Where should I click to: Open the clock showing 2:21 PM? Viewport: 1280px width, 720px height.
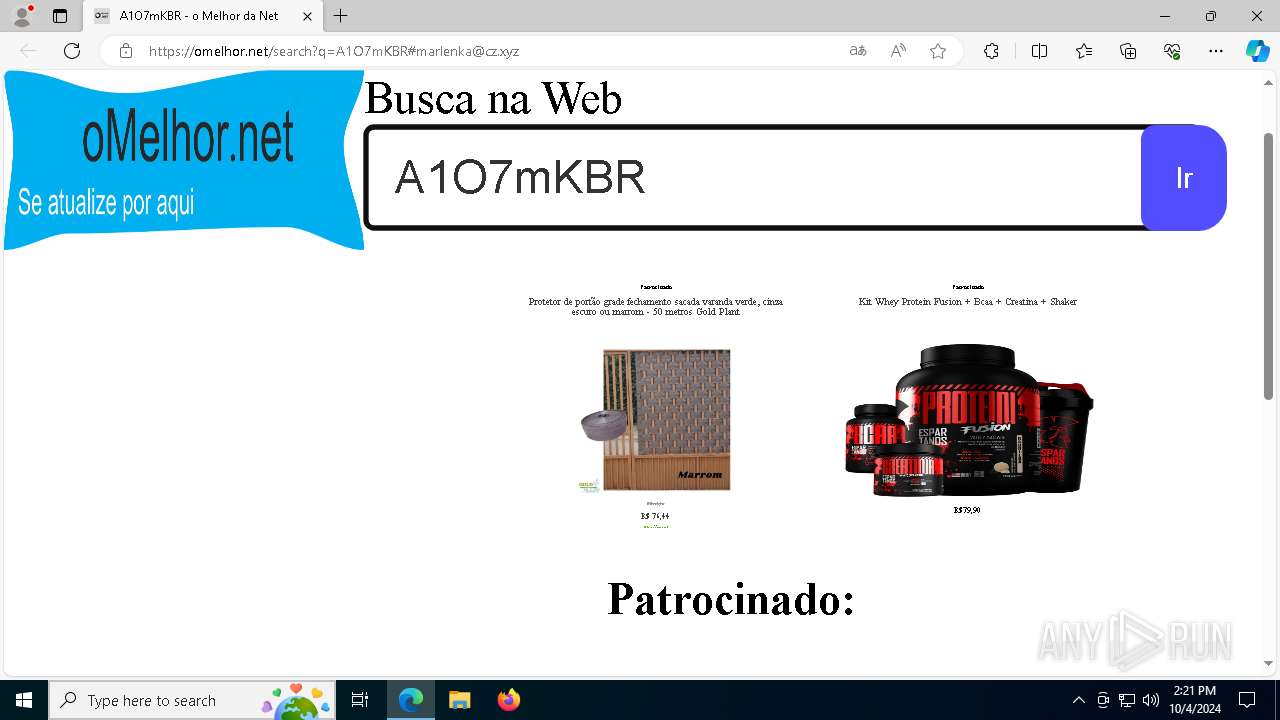[1196, 700]
